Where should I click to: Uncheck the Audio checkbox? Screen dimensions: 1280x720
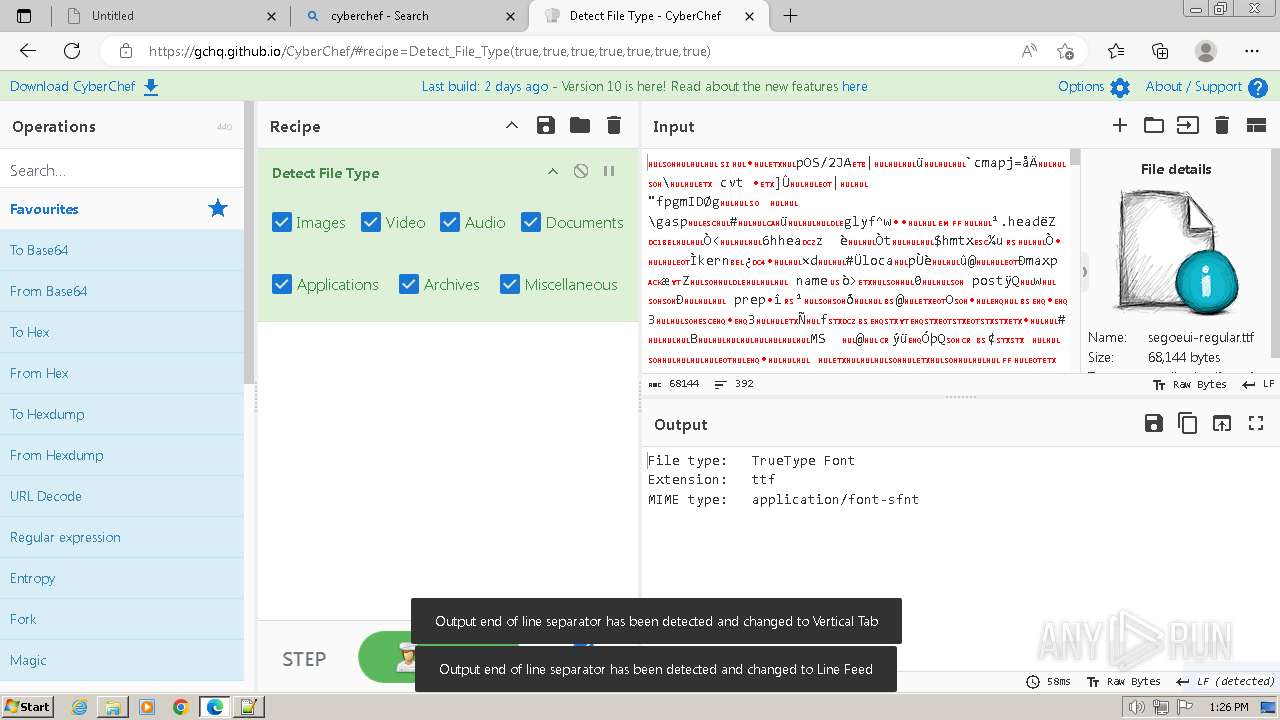450,222
